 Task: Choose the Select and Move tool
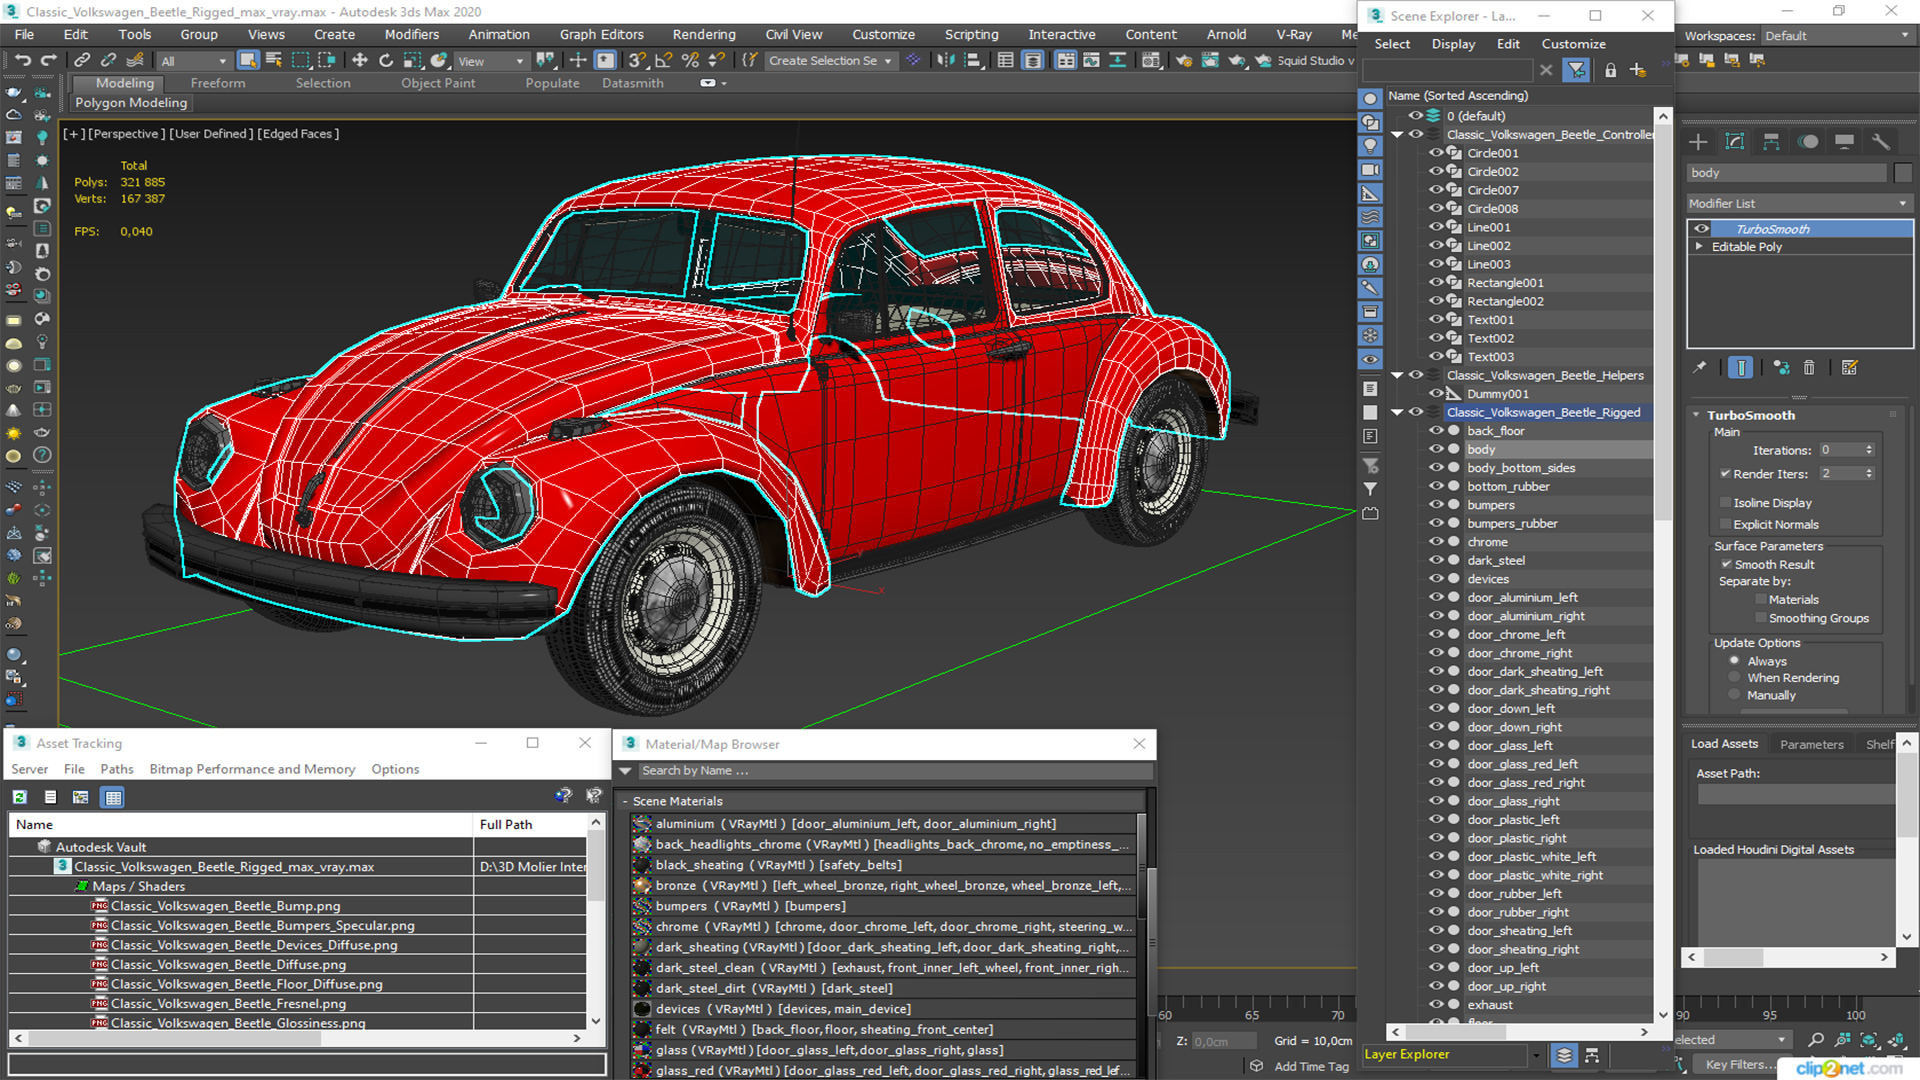click(x=360, y=61)
